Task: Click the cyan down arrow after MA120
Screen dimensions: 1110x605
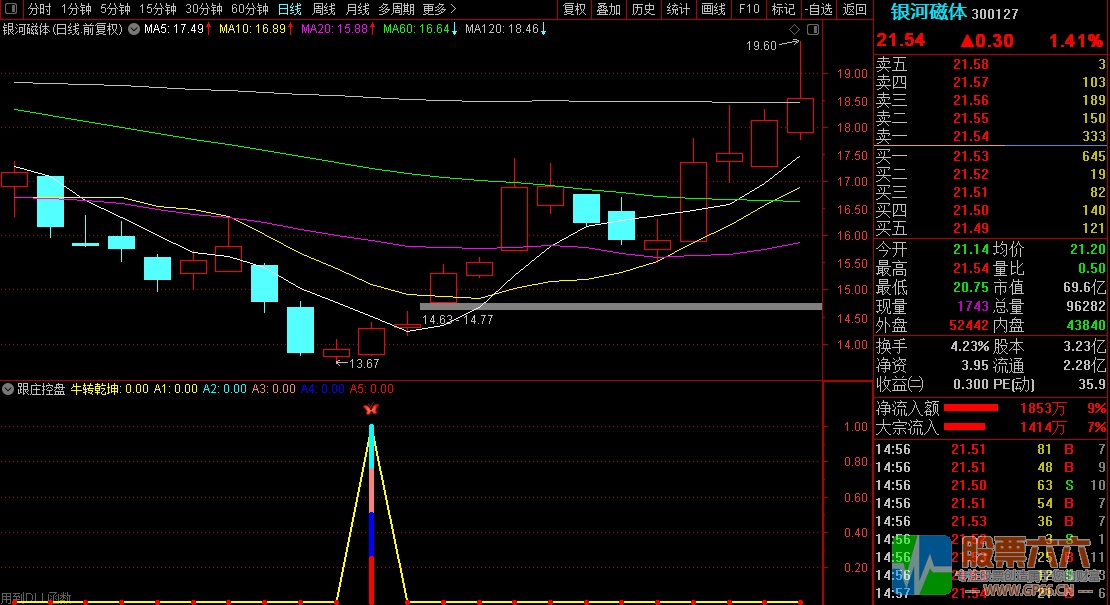Action: (544, 29)
